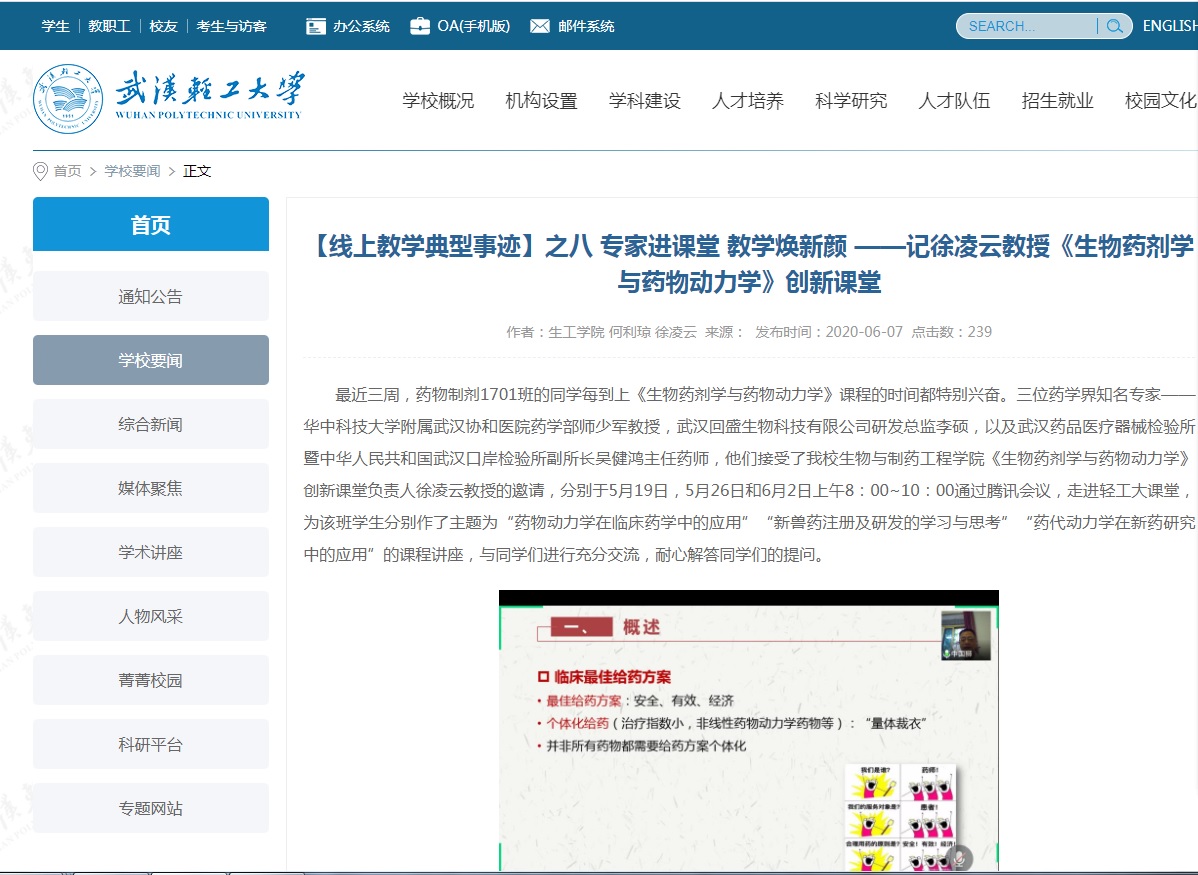Click the OA mobile briefcase icon
Screen dimensions: 1198x875
click(x=420, y=26)
